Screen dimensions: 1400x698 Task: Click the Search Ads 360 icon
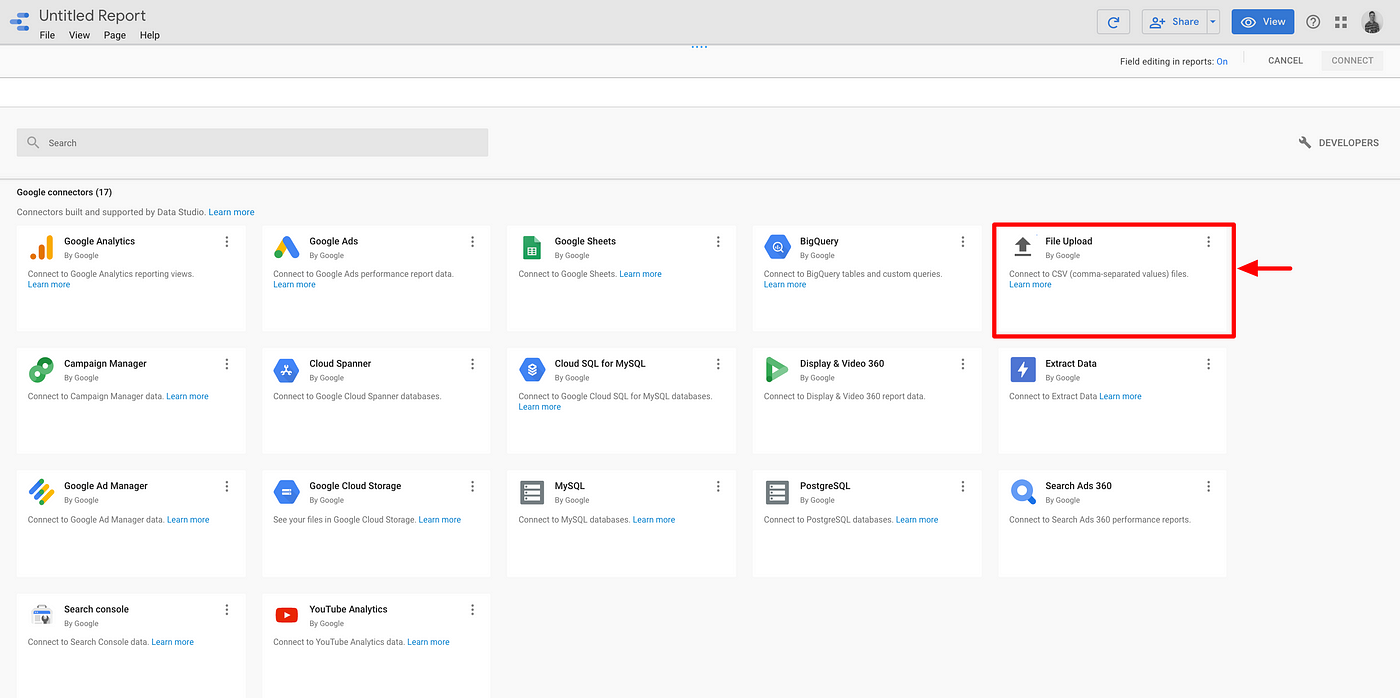[1023, 492]
